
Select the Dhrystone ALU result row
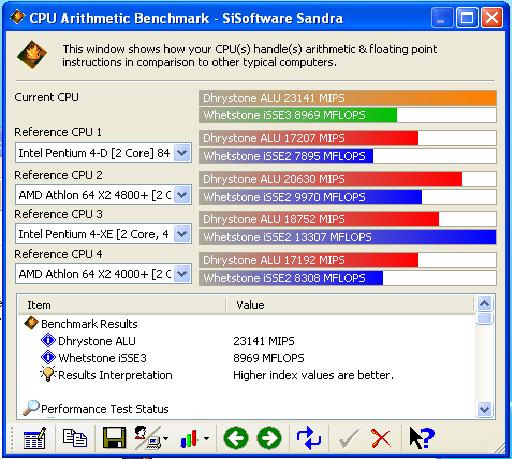click(x=246, y=341)
